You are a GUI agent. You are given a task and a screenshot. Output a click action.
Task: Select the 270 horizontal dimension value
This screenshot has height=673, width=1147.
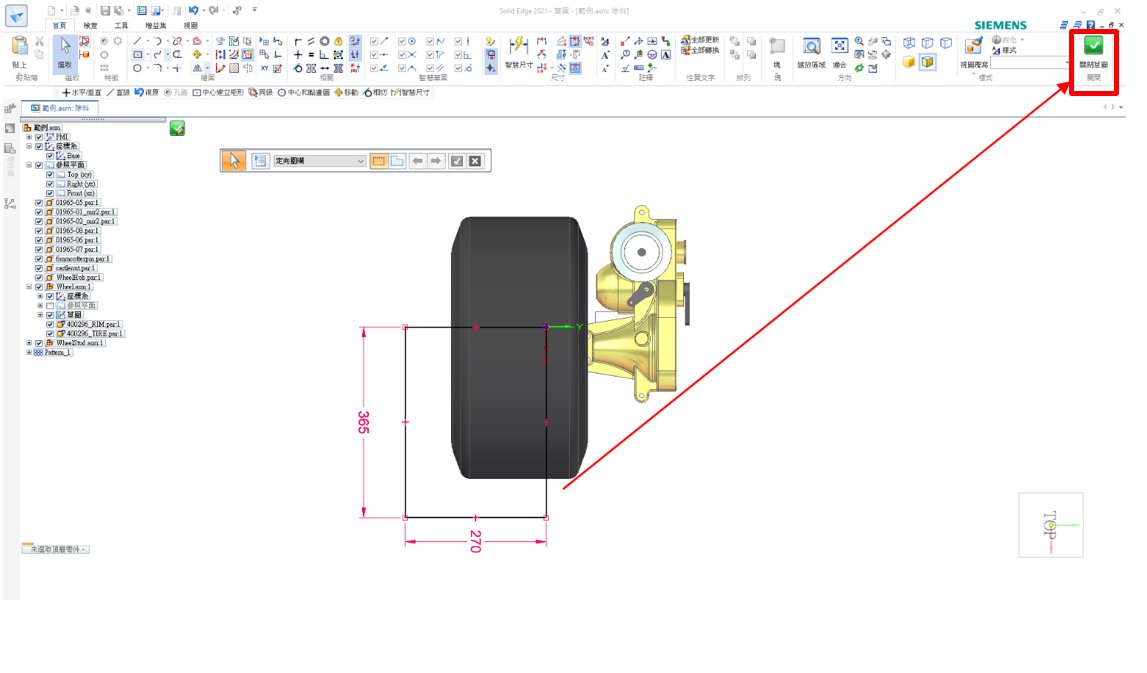coord(475,541)
